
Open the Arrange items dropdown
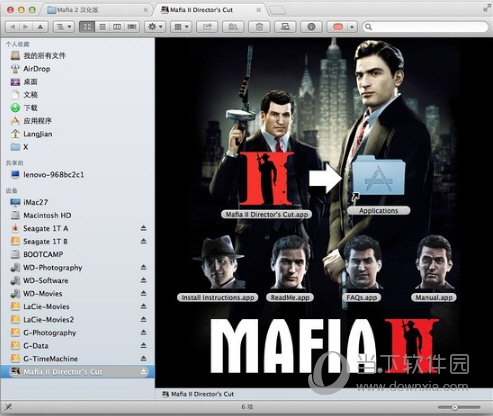181,27
